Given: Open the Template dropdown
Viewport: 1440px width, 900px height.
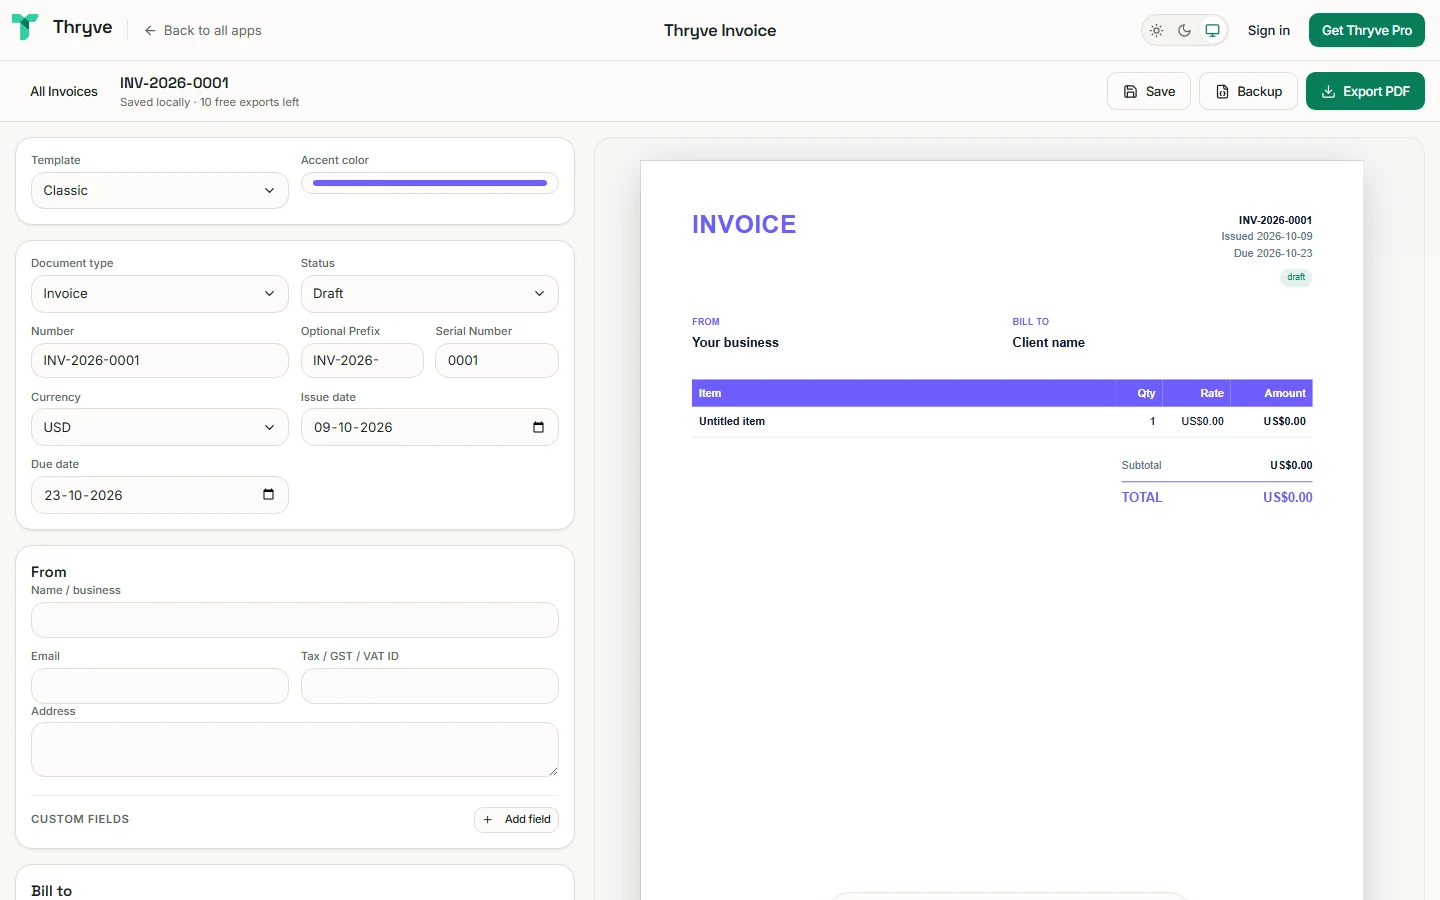Looking at the screenshot, I should tap(160, 191).
